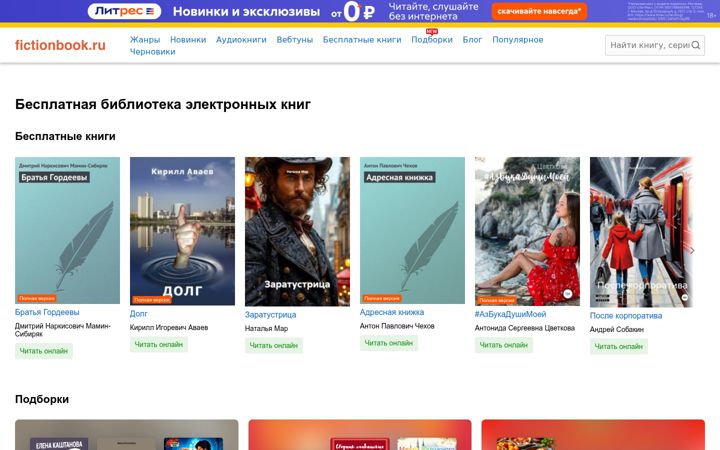Click Читать онлайн under Адресная книжка
Image resolution: width=720 pixels, height=450 pixels.
click(x=388, y=343)
